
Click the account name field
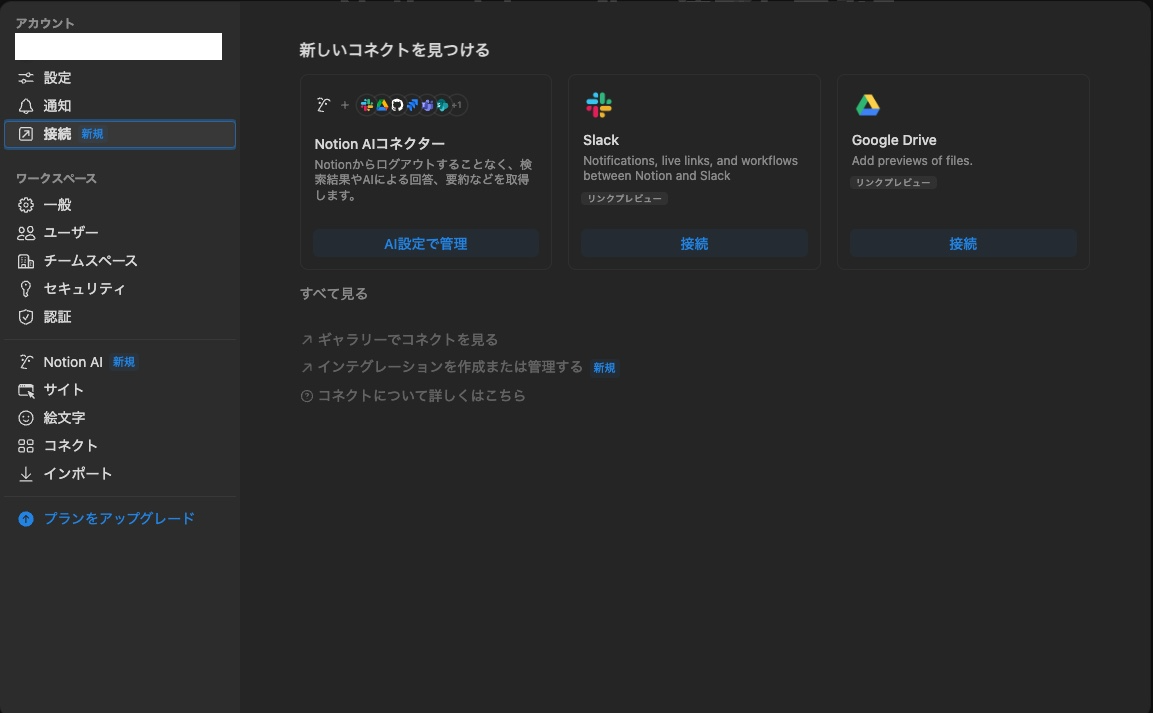(118, 46)
